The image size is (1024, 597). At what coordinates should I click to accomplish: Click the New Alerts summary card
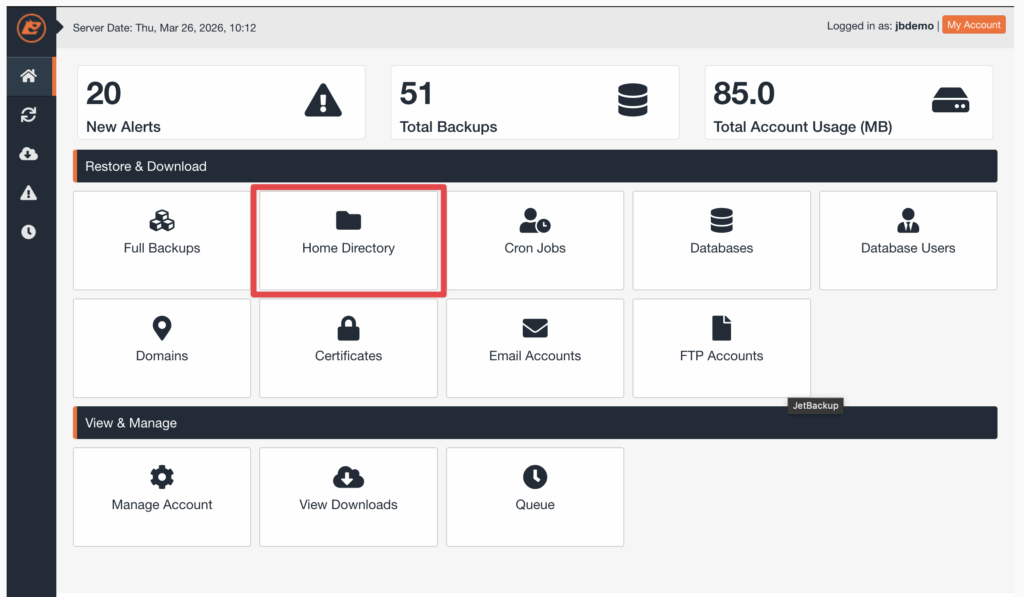pos(221,103)
